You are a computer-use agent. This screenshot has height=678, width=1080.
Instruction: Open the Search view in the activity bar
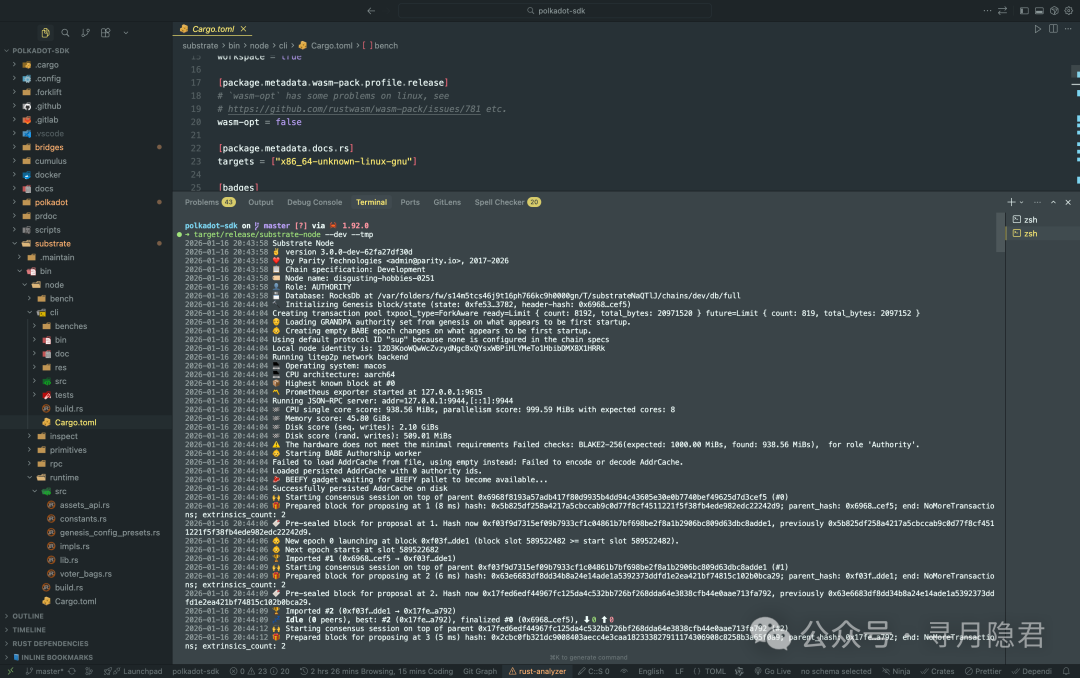65,32
